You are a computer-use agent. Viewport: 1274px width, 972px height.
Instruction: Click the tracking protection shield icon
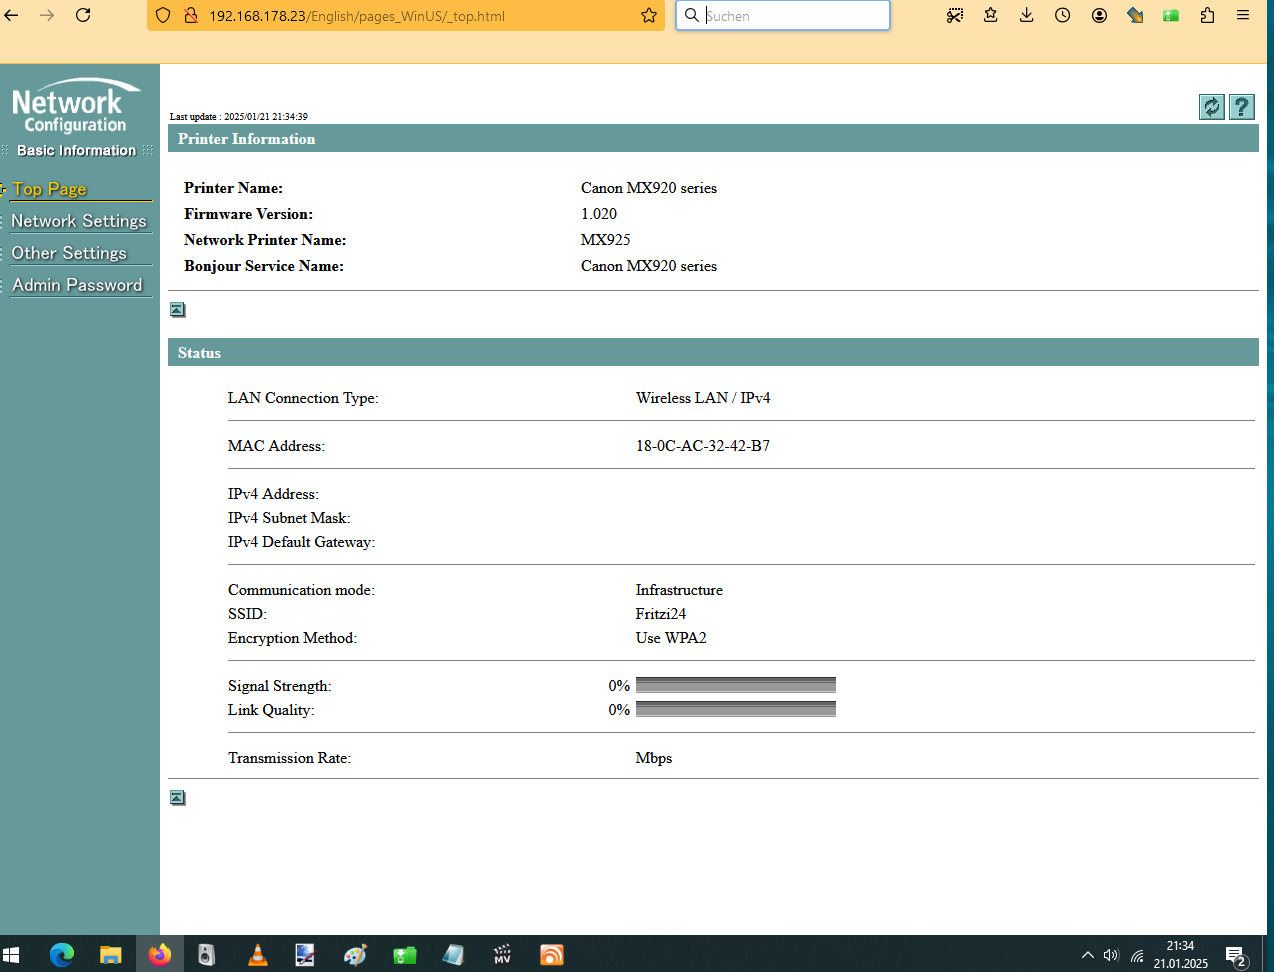click(163, 16)
